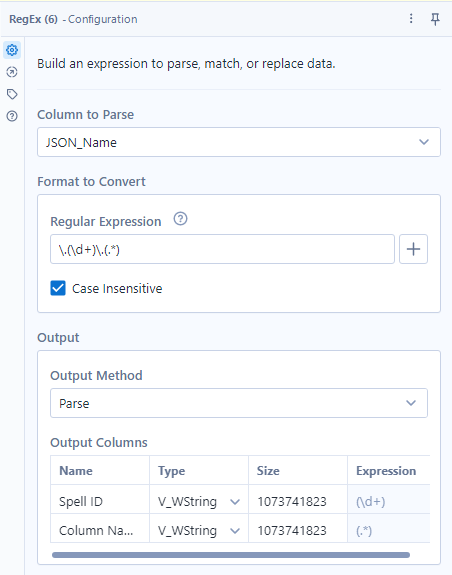452x575 pixels.
Task: Change the Spell ID type dropdown
Action: coord(199,501)
